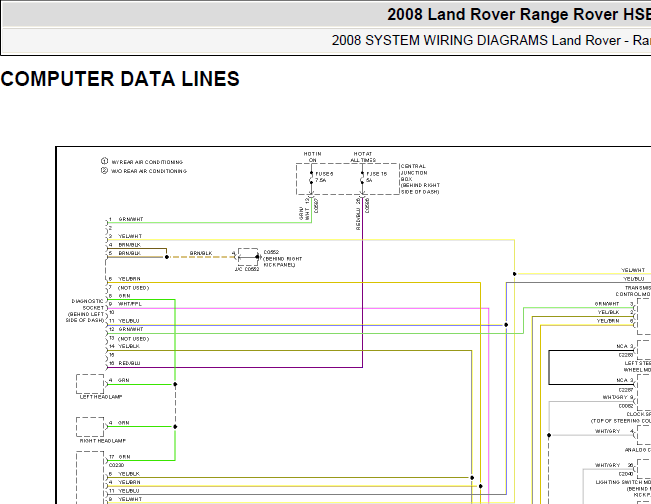The width and height of the screenshot is (651, 504).
Task: Click the C0587 connector label
Action: pos(316,206)
